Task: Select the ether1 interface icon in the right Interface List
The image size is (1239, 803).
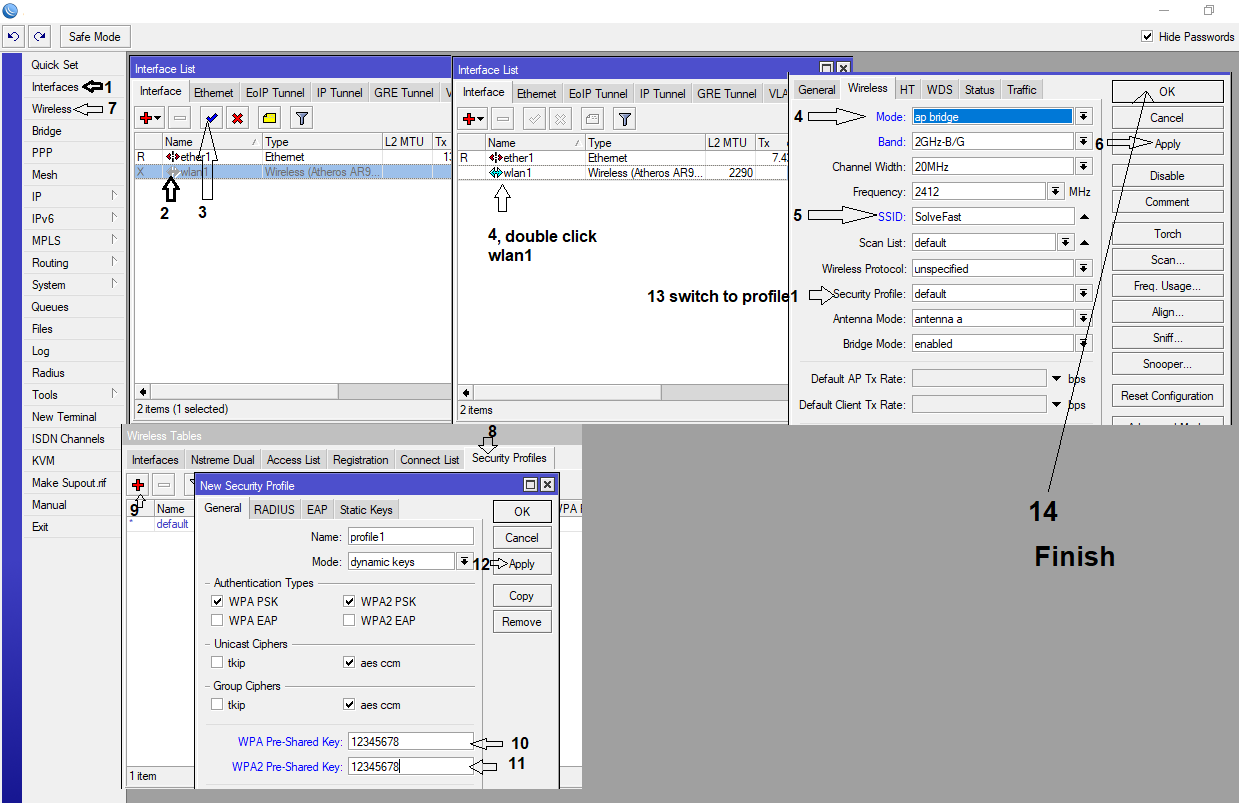Action: (x=495, y=158)
